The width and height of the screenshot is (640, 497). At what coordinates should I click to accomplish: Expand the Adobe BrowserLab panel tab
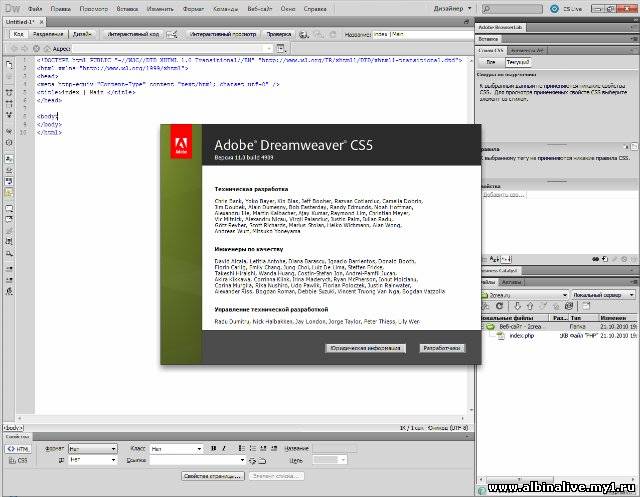coord(500,27)
